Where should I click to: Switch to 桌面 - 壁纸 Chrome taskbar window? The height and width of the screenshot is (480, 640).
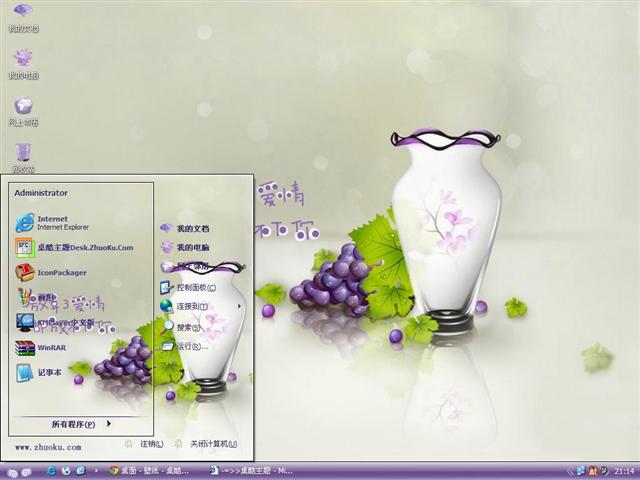tap(149, 471)
